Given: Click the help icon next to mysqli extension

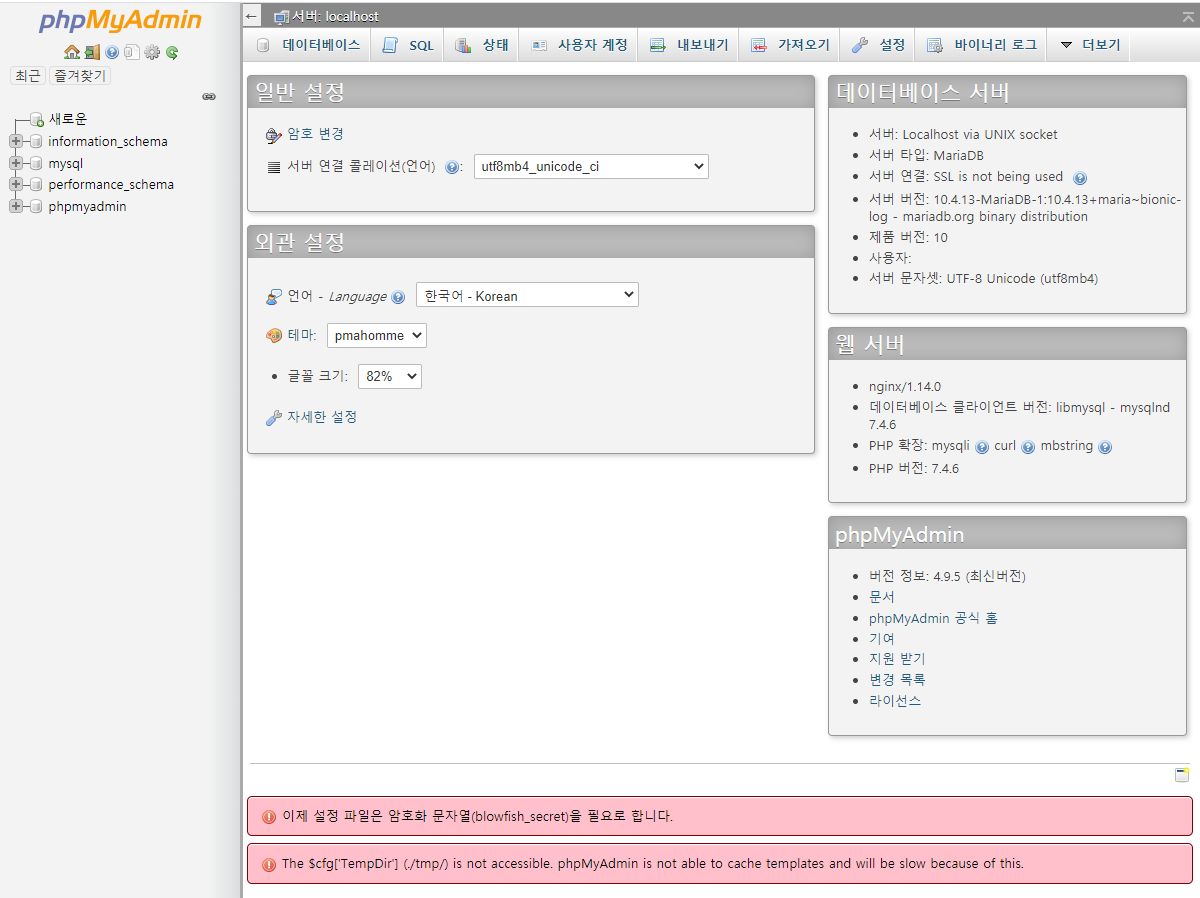Looking at the screenshot, I should pos(982,447).
